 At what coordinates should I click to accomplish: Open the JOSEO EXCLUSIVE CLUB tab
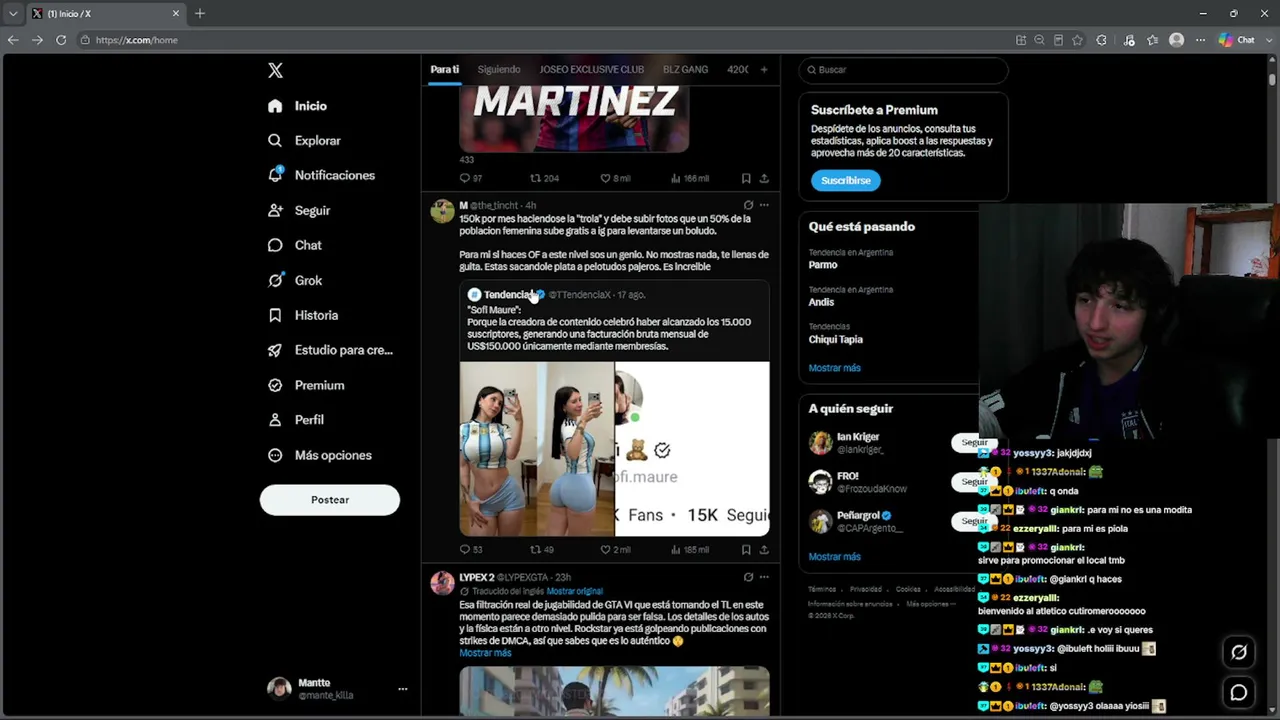[x=592, y=70]
